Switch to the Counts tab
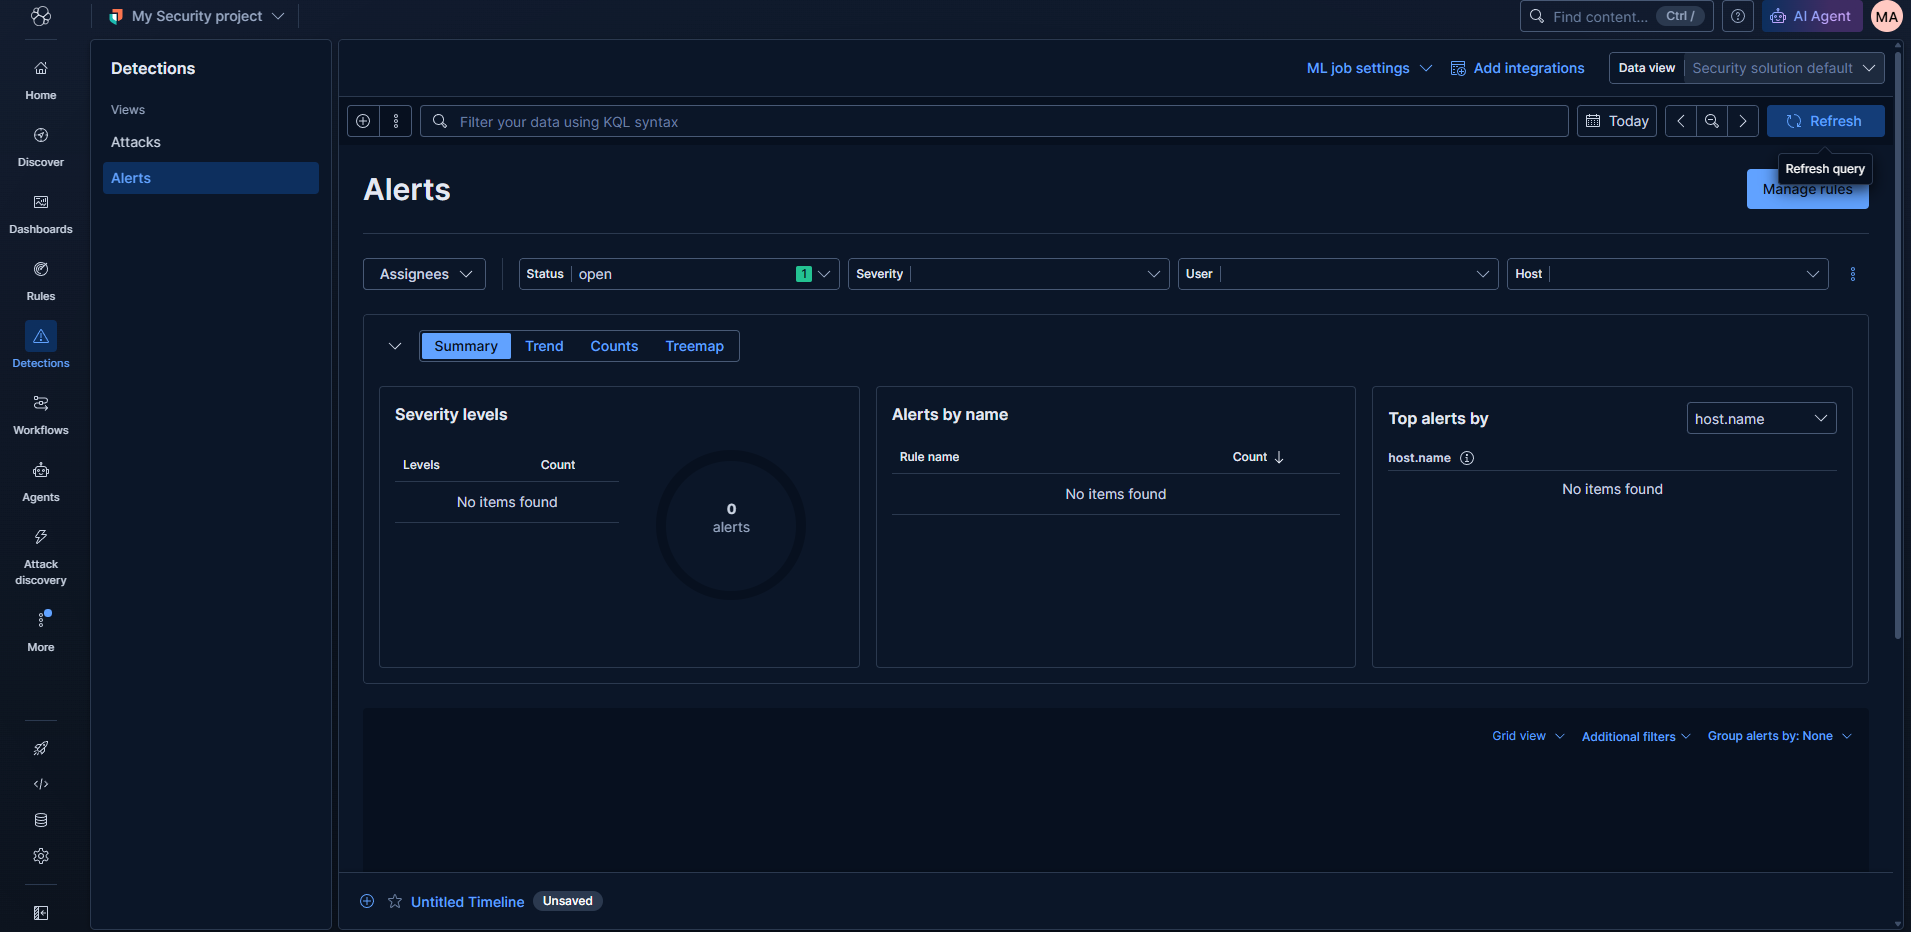The width and height of the screenshot is (1911, 932). pyautogui.click(x=614, y=346)
